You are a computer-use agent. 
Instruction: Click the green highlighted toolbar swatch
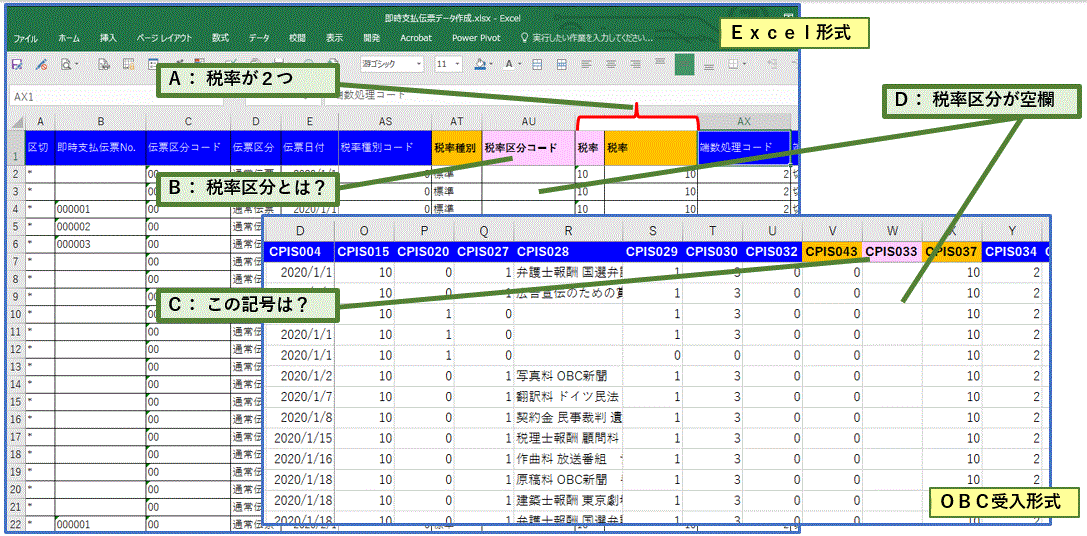[684, 64]
